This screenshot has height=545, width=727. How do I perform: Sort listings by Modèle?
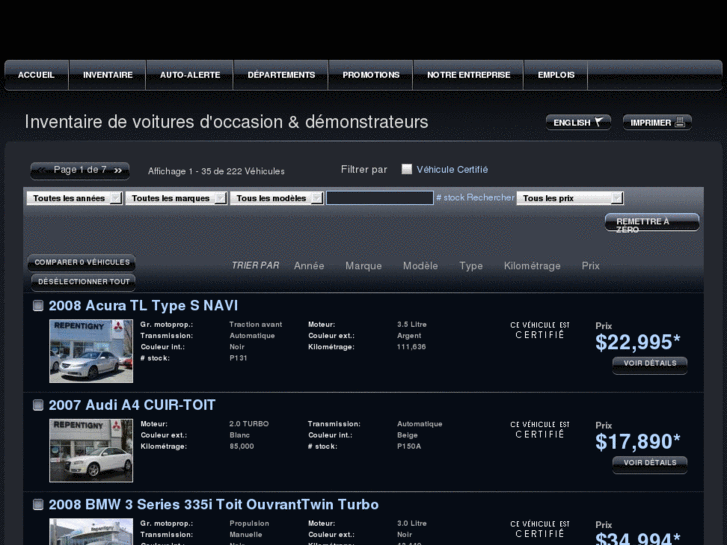(420, 266)
